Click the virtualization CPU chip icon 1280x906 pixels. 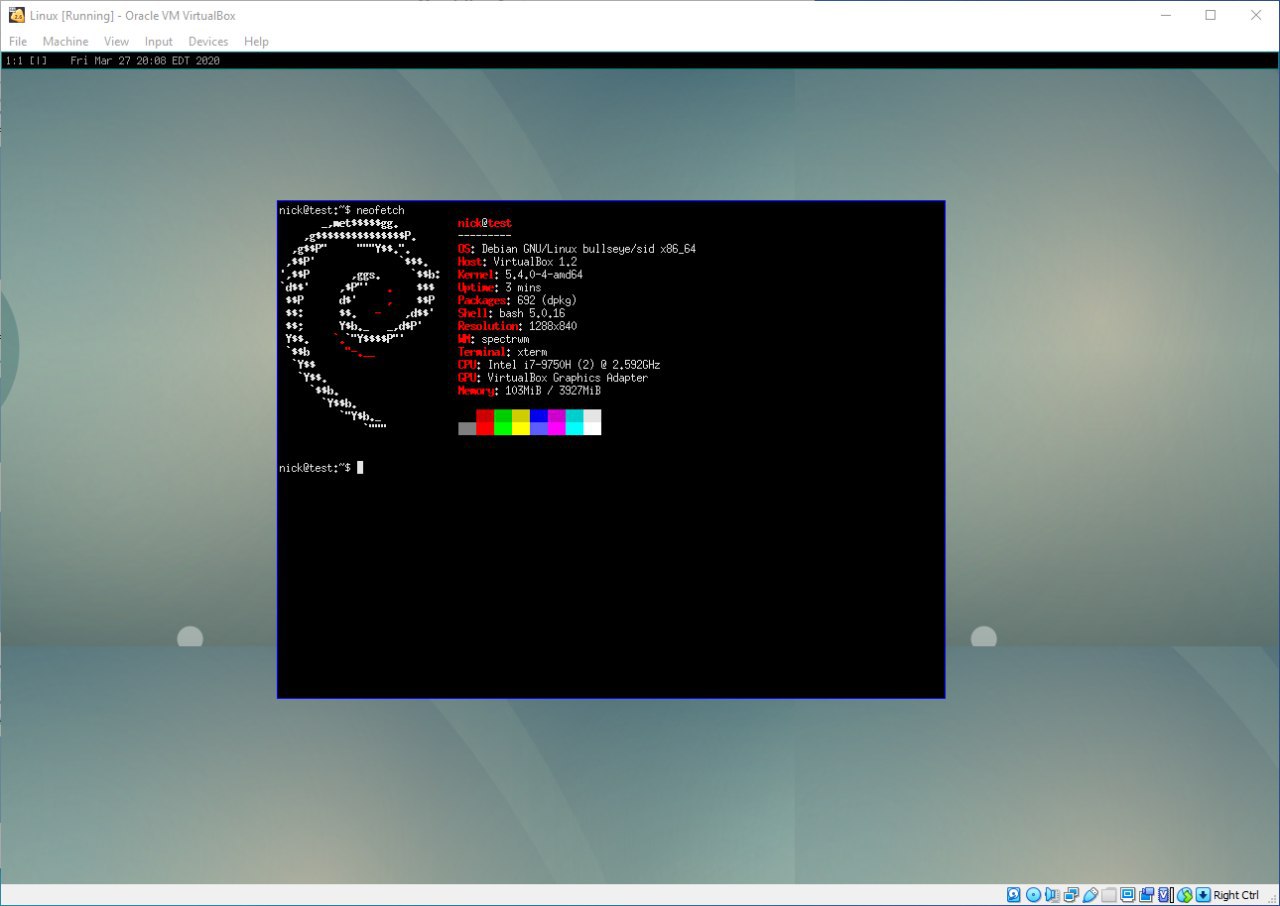pos(1164,894)
